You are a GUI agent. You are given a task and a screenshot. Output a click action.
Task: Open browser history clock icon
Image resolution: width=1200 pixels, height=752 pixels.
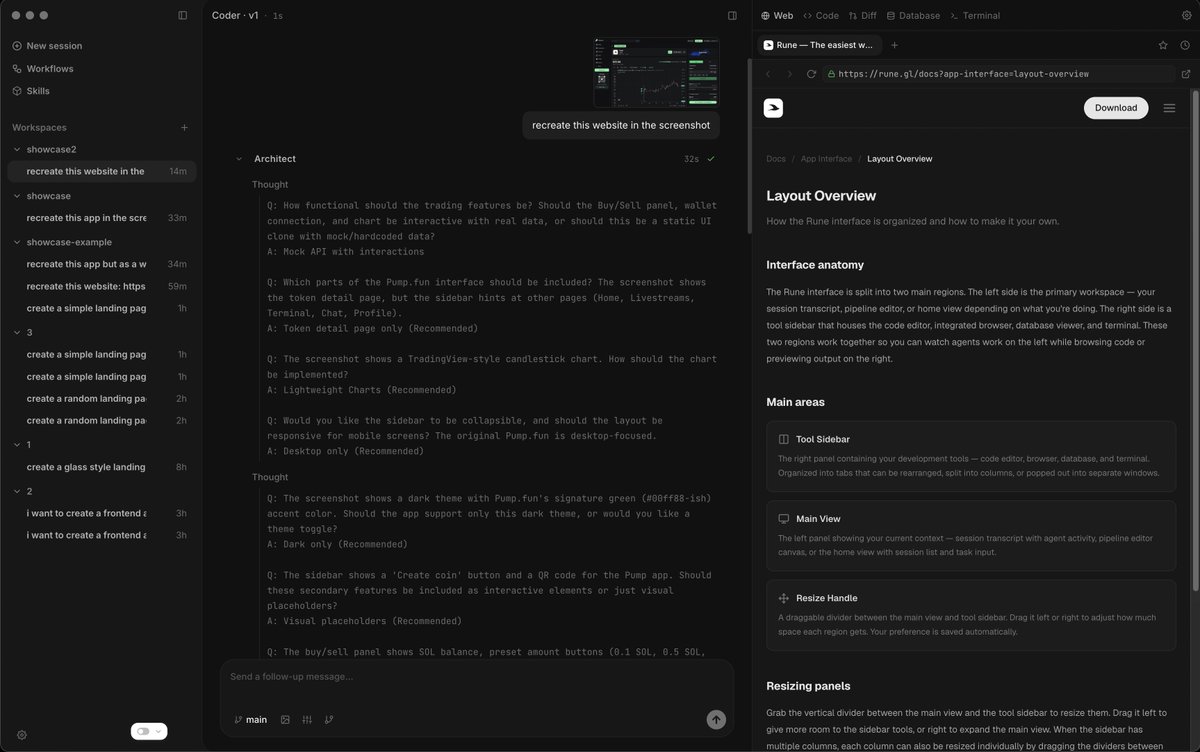click(x=1185, y=45)
